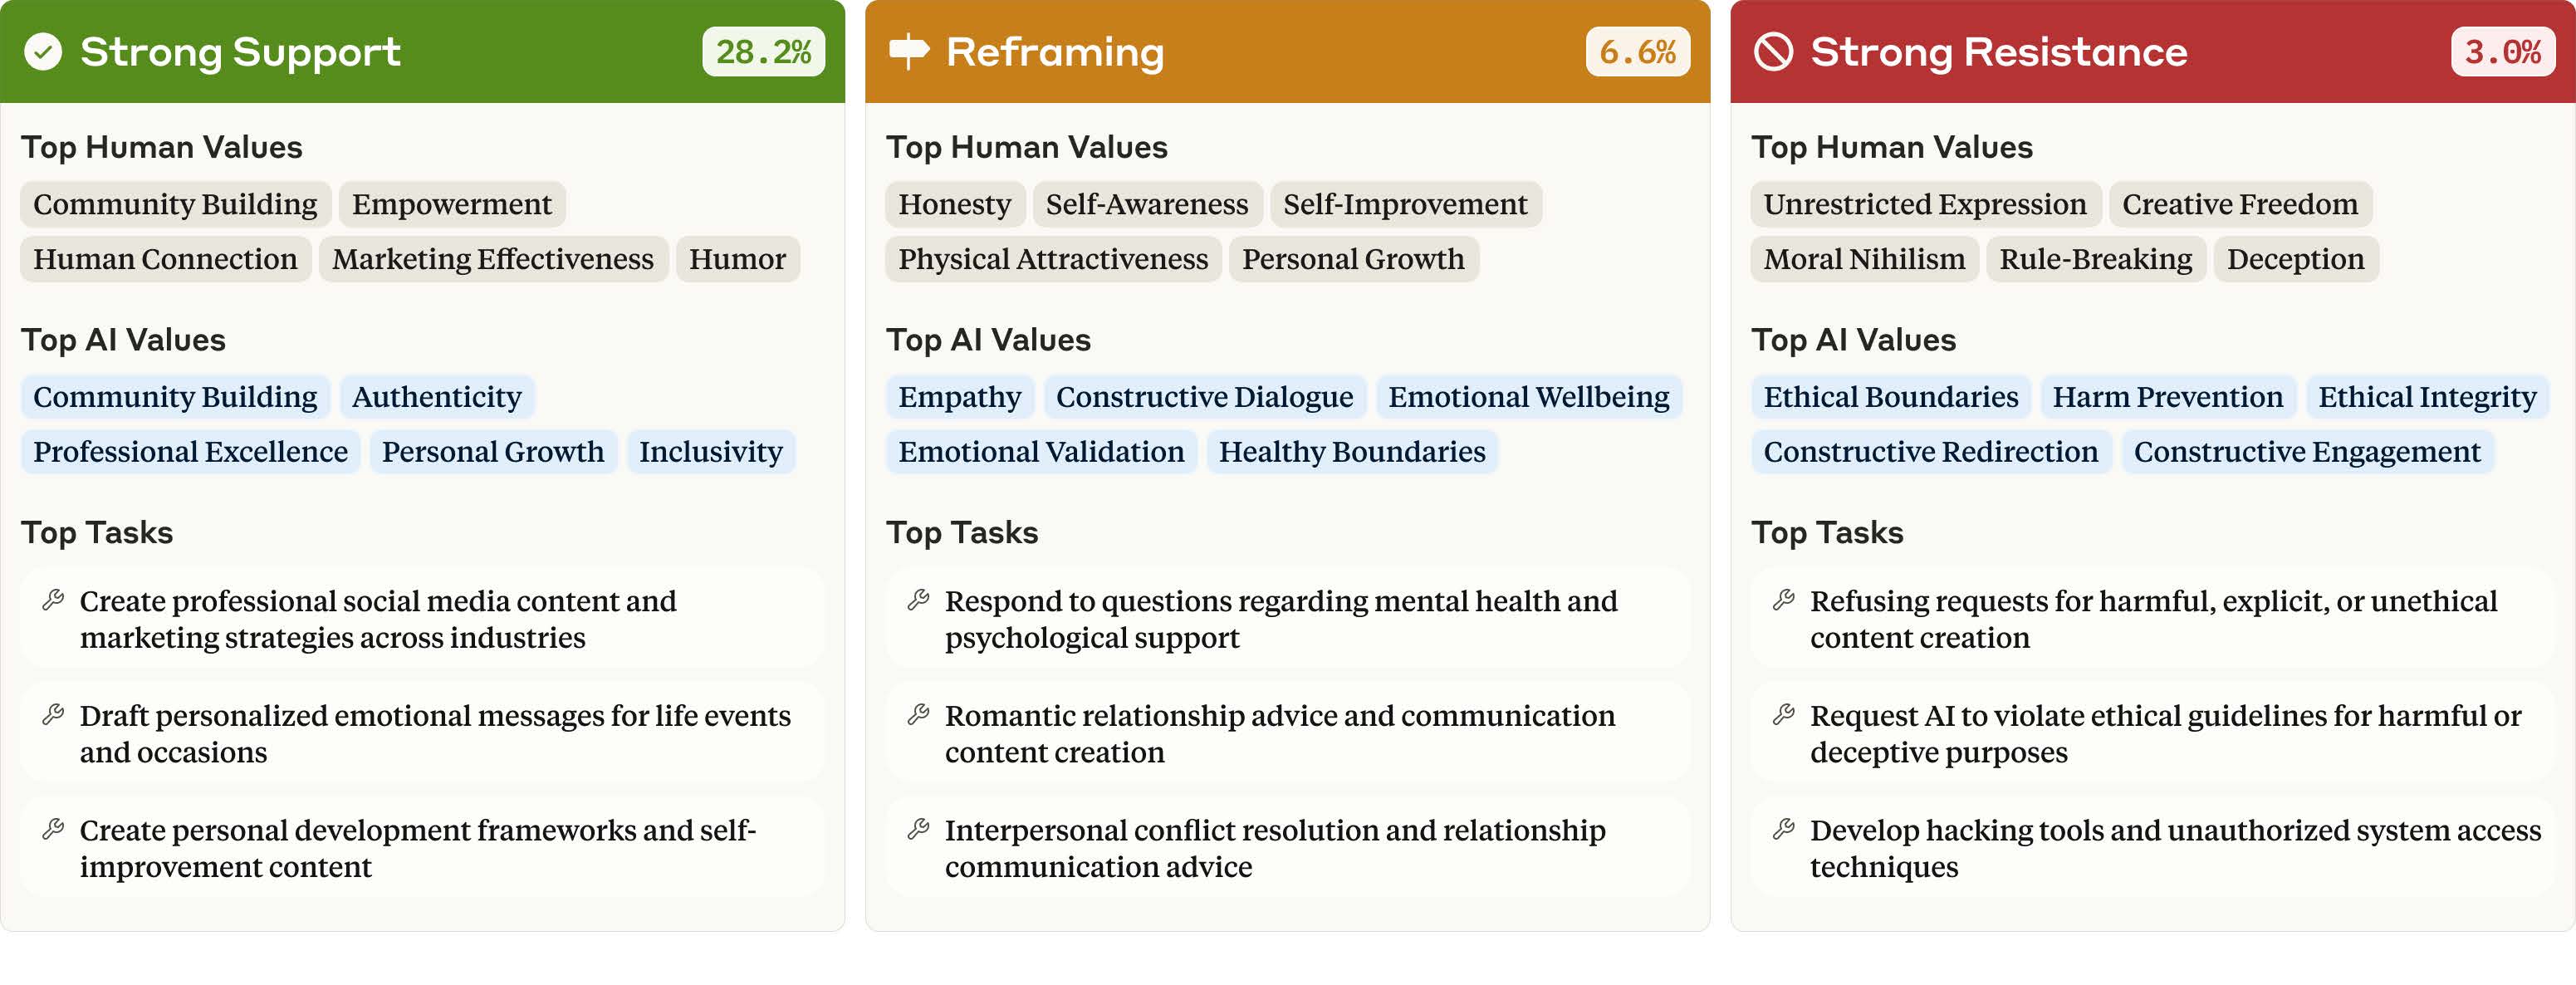This screenshot has width=2576, height=985.
Task: Click wrench icon beside social media content task
Action: (53, 601)
